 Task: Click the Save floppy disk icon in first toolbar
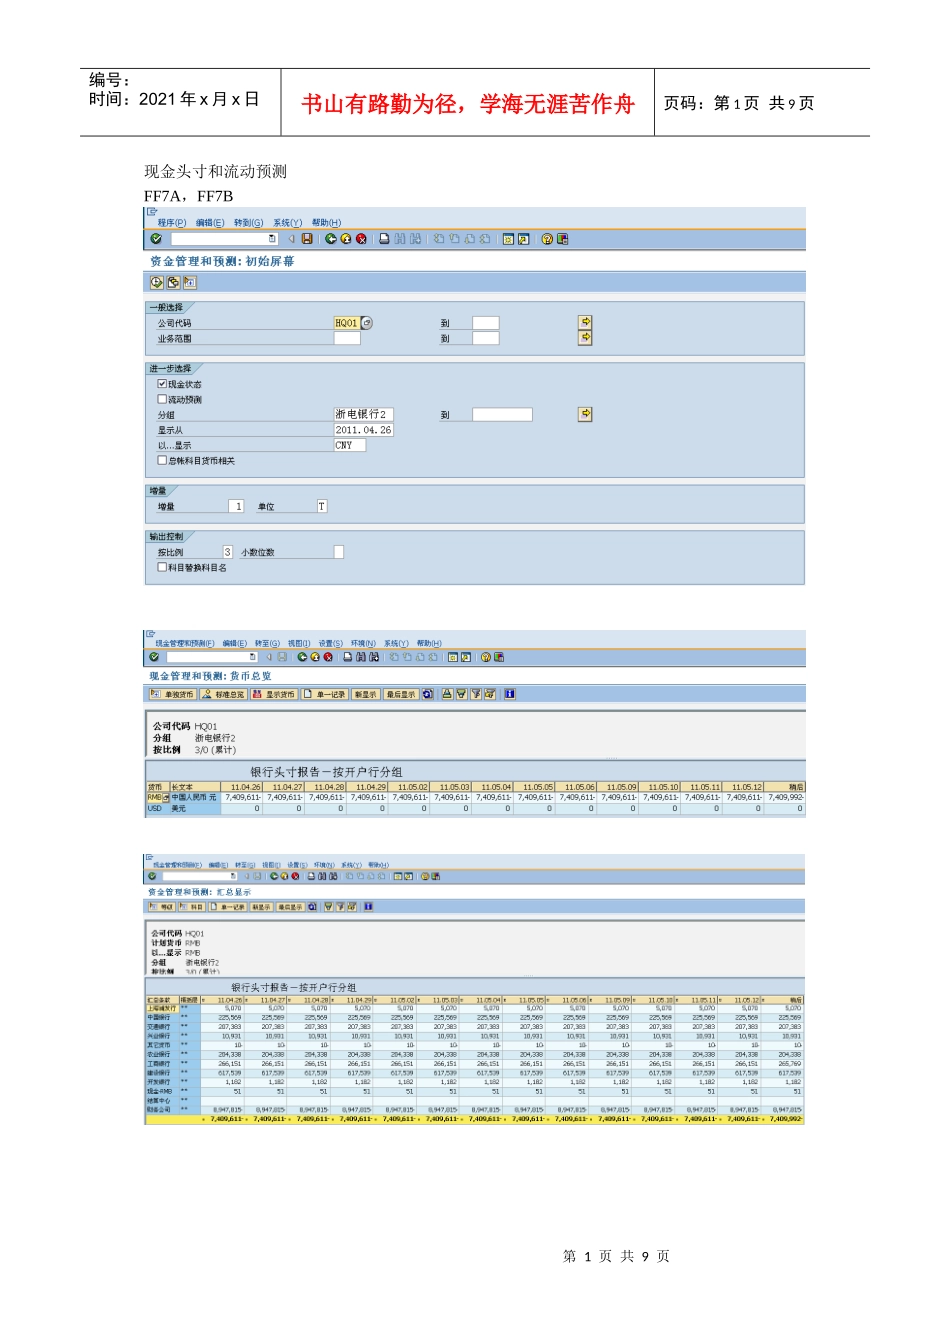[x=307, y=239]
